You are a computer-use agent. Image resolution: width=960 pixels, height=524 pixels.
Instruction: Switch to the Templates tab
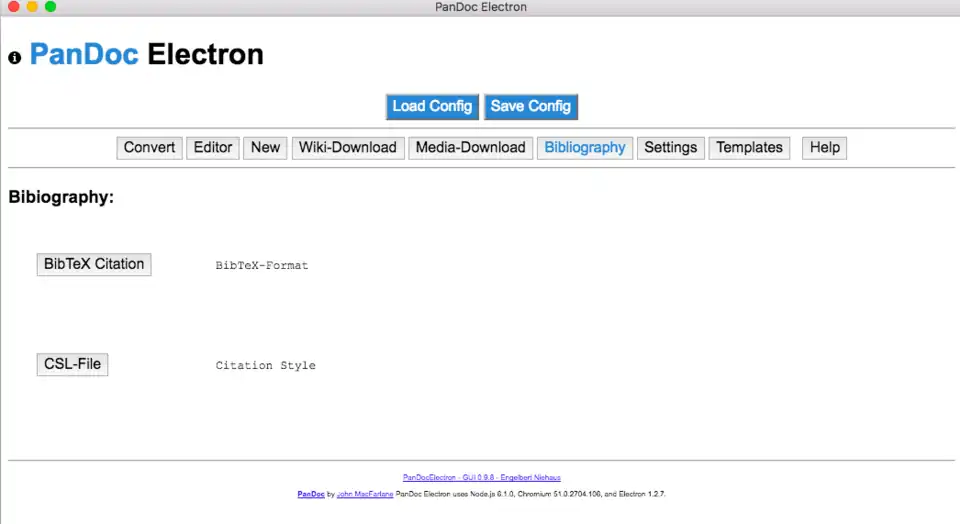(x=749, y=148)
